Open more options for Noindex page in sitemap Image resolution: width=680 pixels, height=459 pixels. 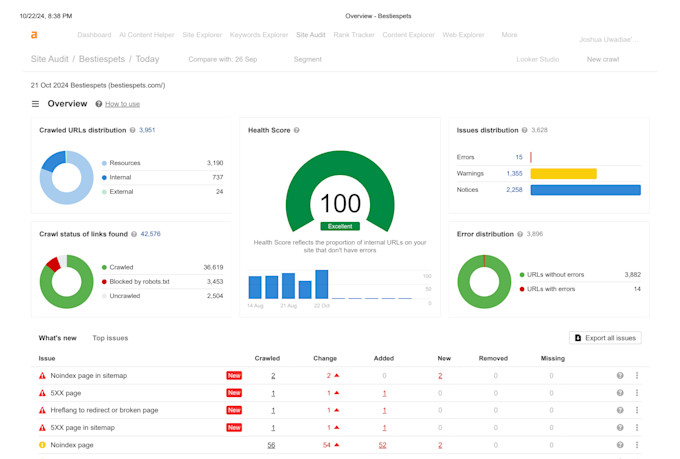637,376
